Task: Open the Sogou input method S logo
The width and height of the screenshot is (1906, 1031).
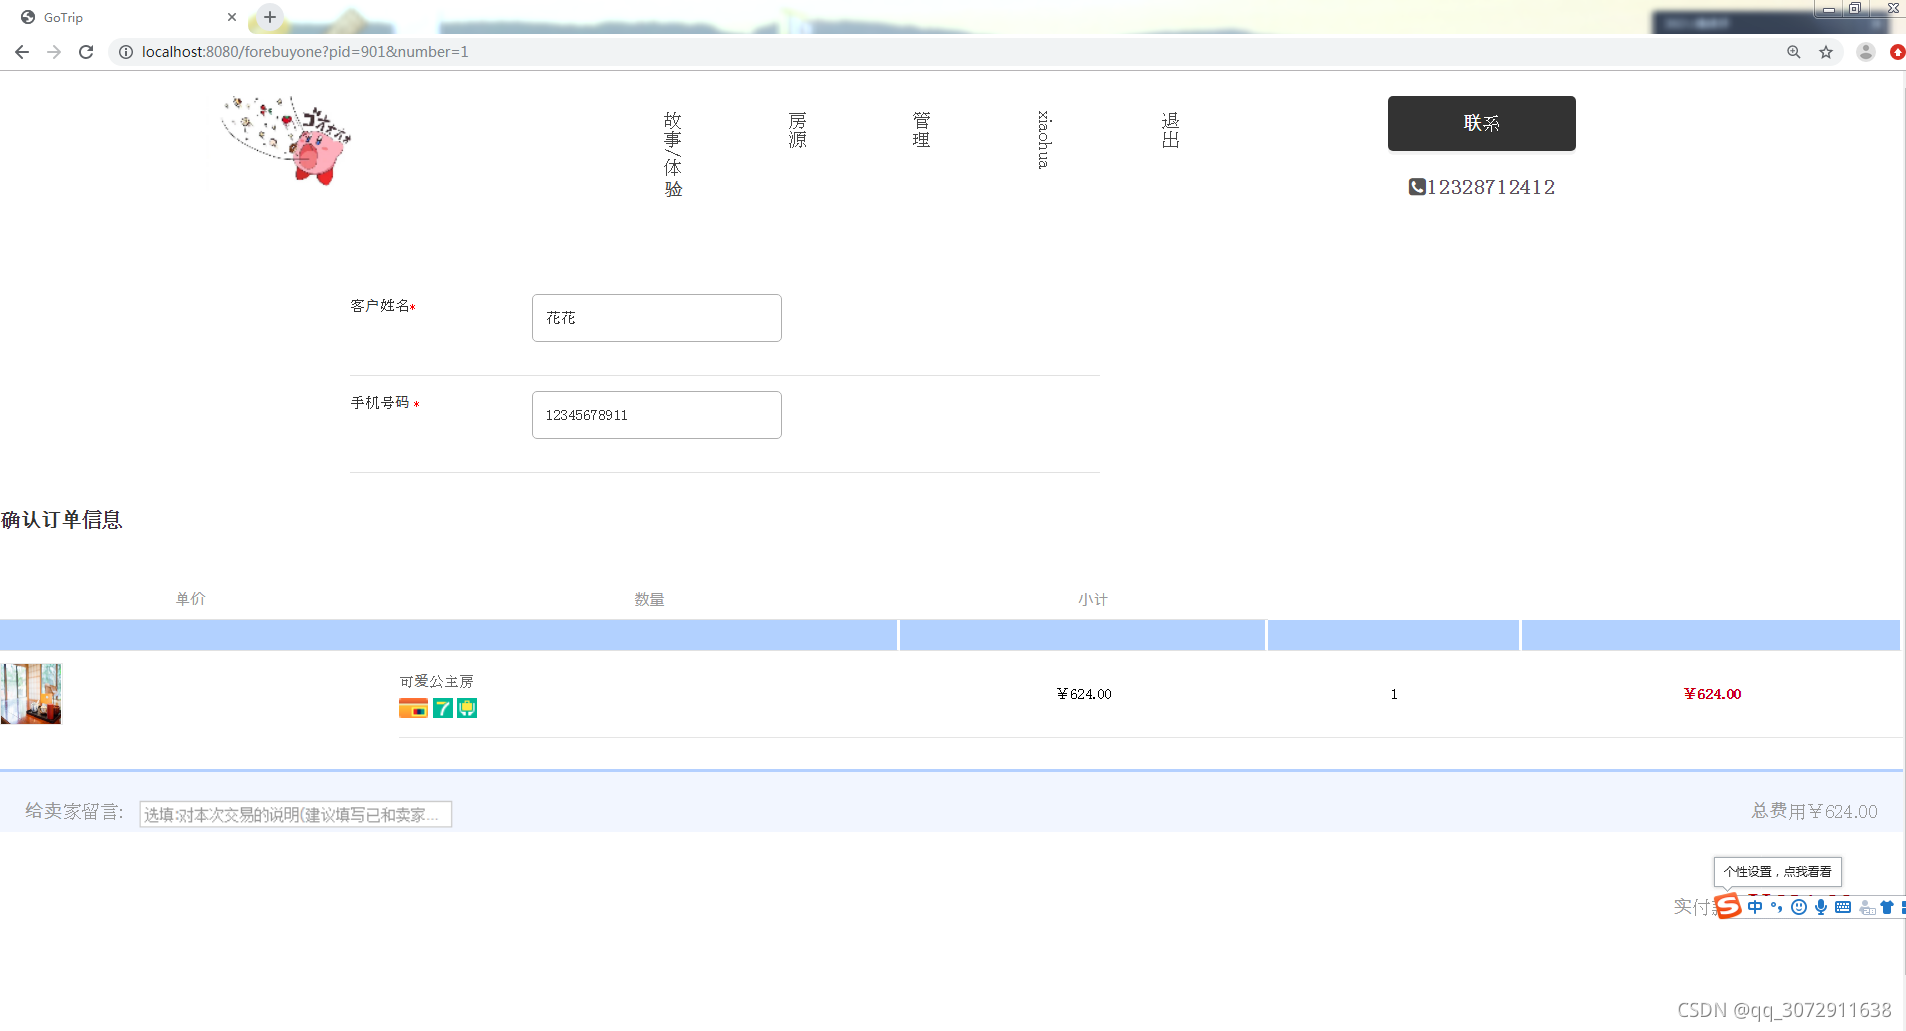Action: (1727, 906)
